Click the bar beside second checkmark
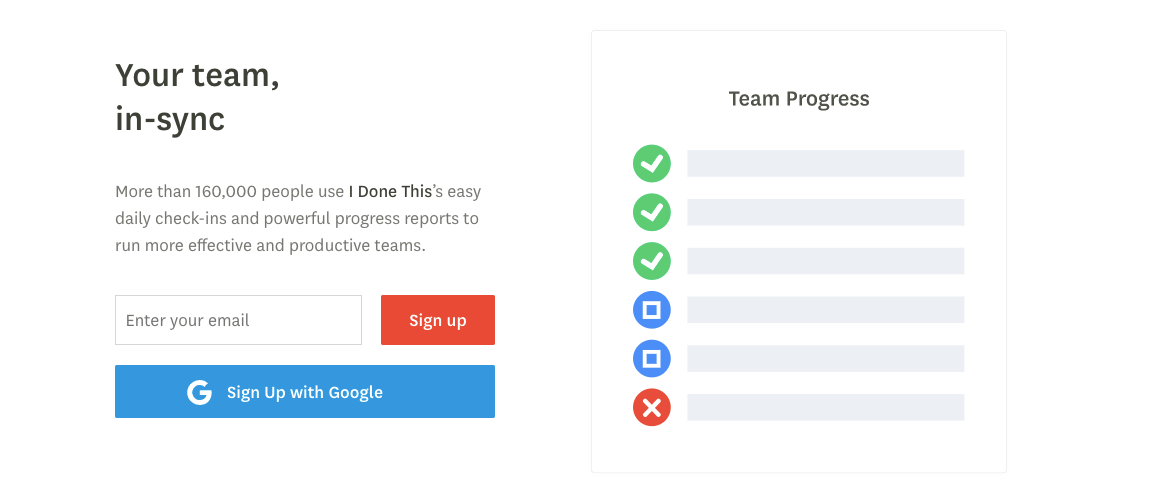This screenshot has width=1154, height=501. point(825,212)
